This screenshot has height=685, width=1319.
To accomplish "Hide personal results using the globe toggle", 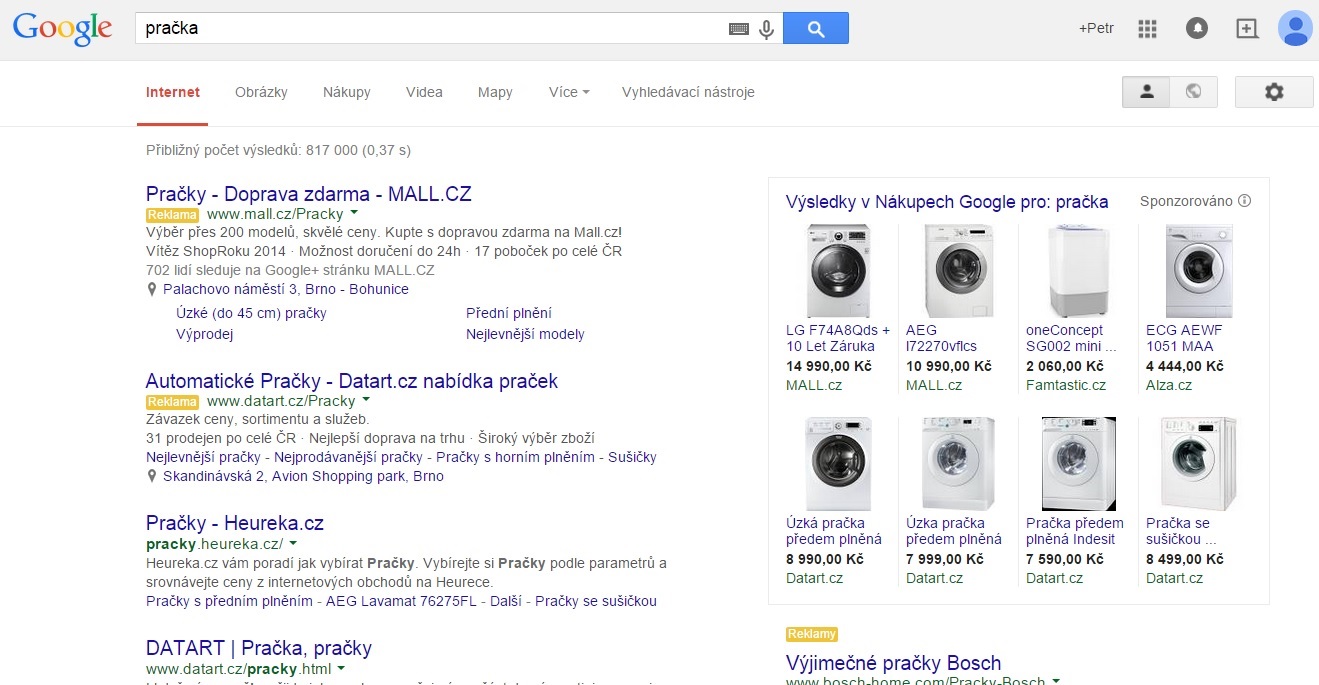I will point(1193,92).
